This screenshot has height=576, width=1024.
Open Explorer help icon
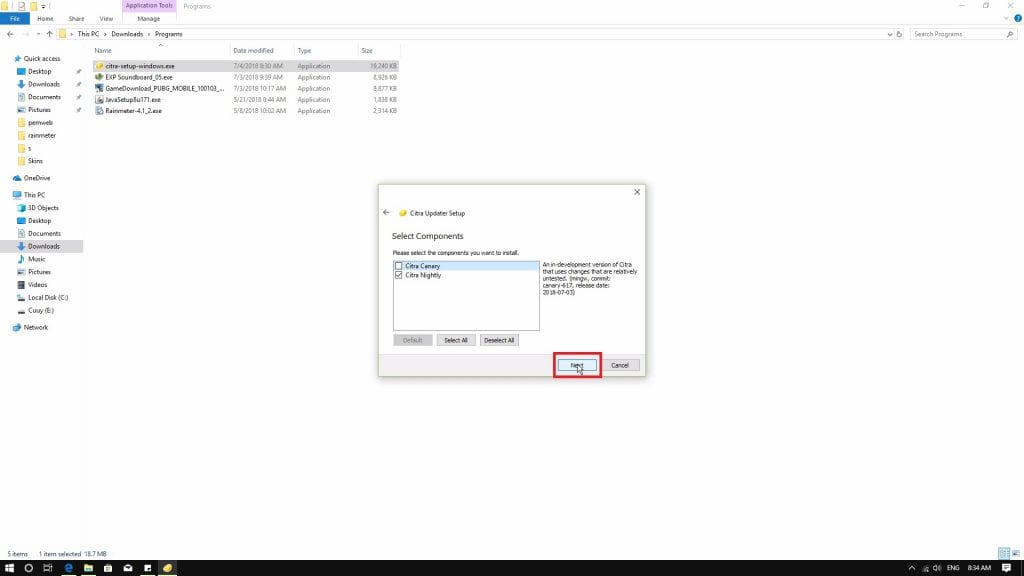point(1017,18)
